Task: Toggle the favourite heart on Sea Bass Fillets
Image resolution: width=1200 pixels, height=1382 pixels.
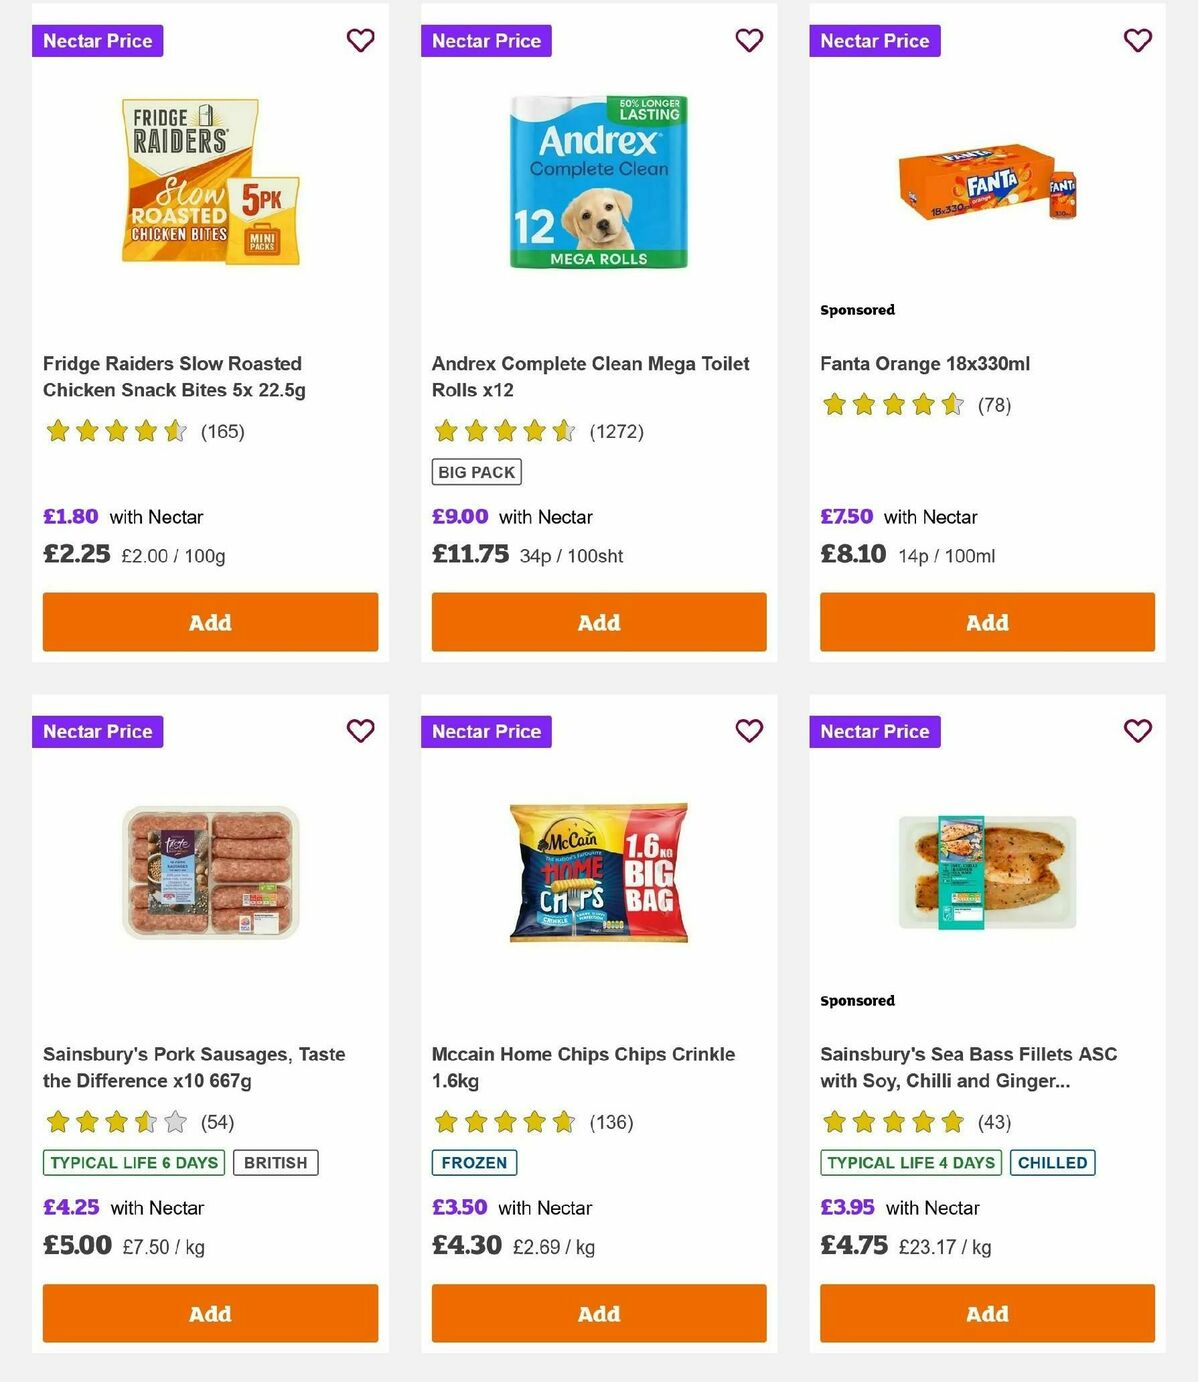Action: [1136, 731]
